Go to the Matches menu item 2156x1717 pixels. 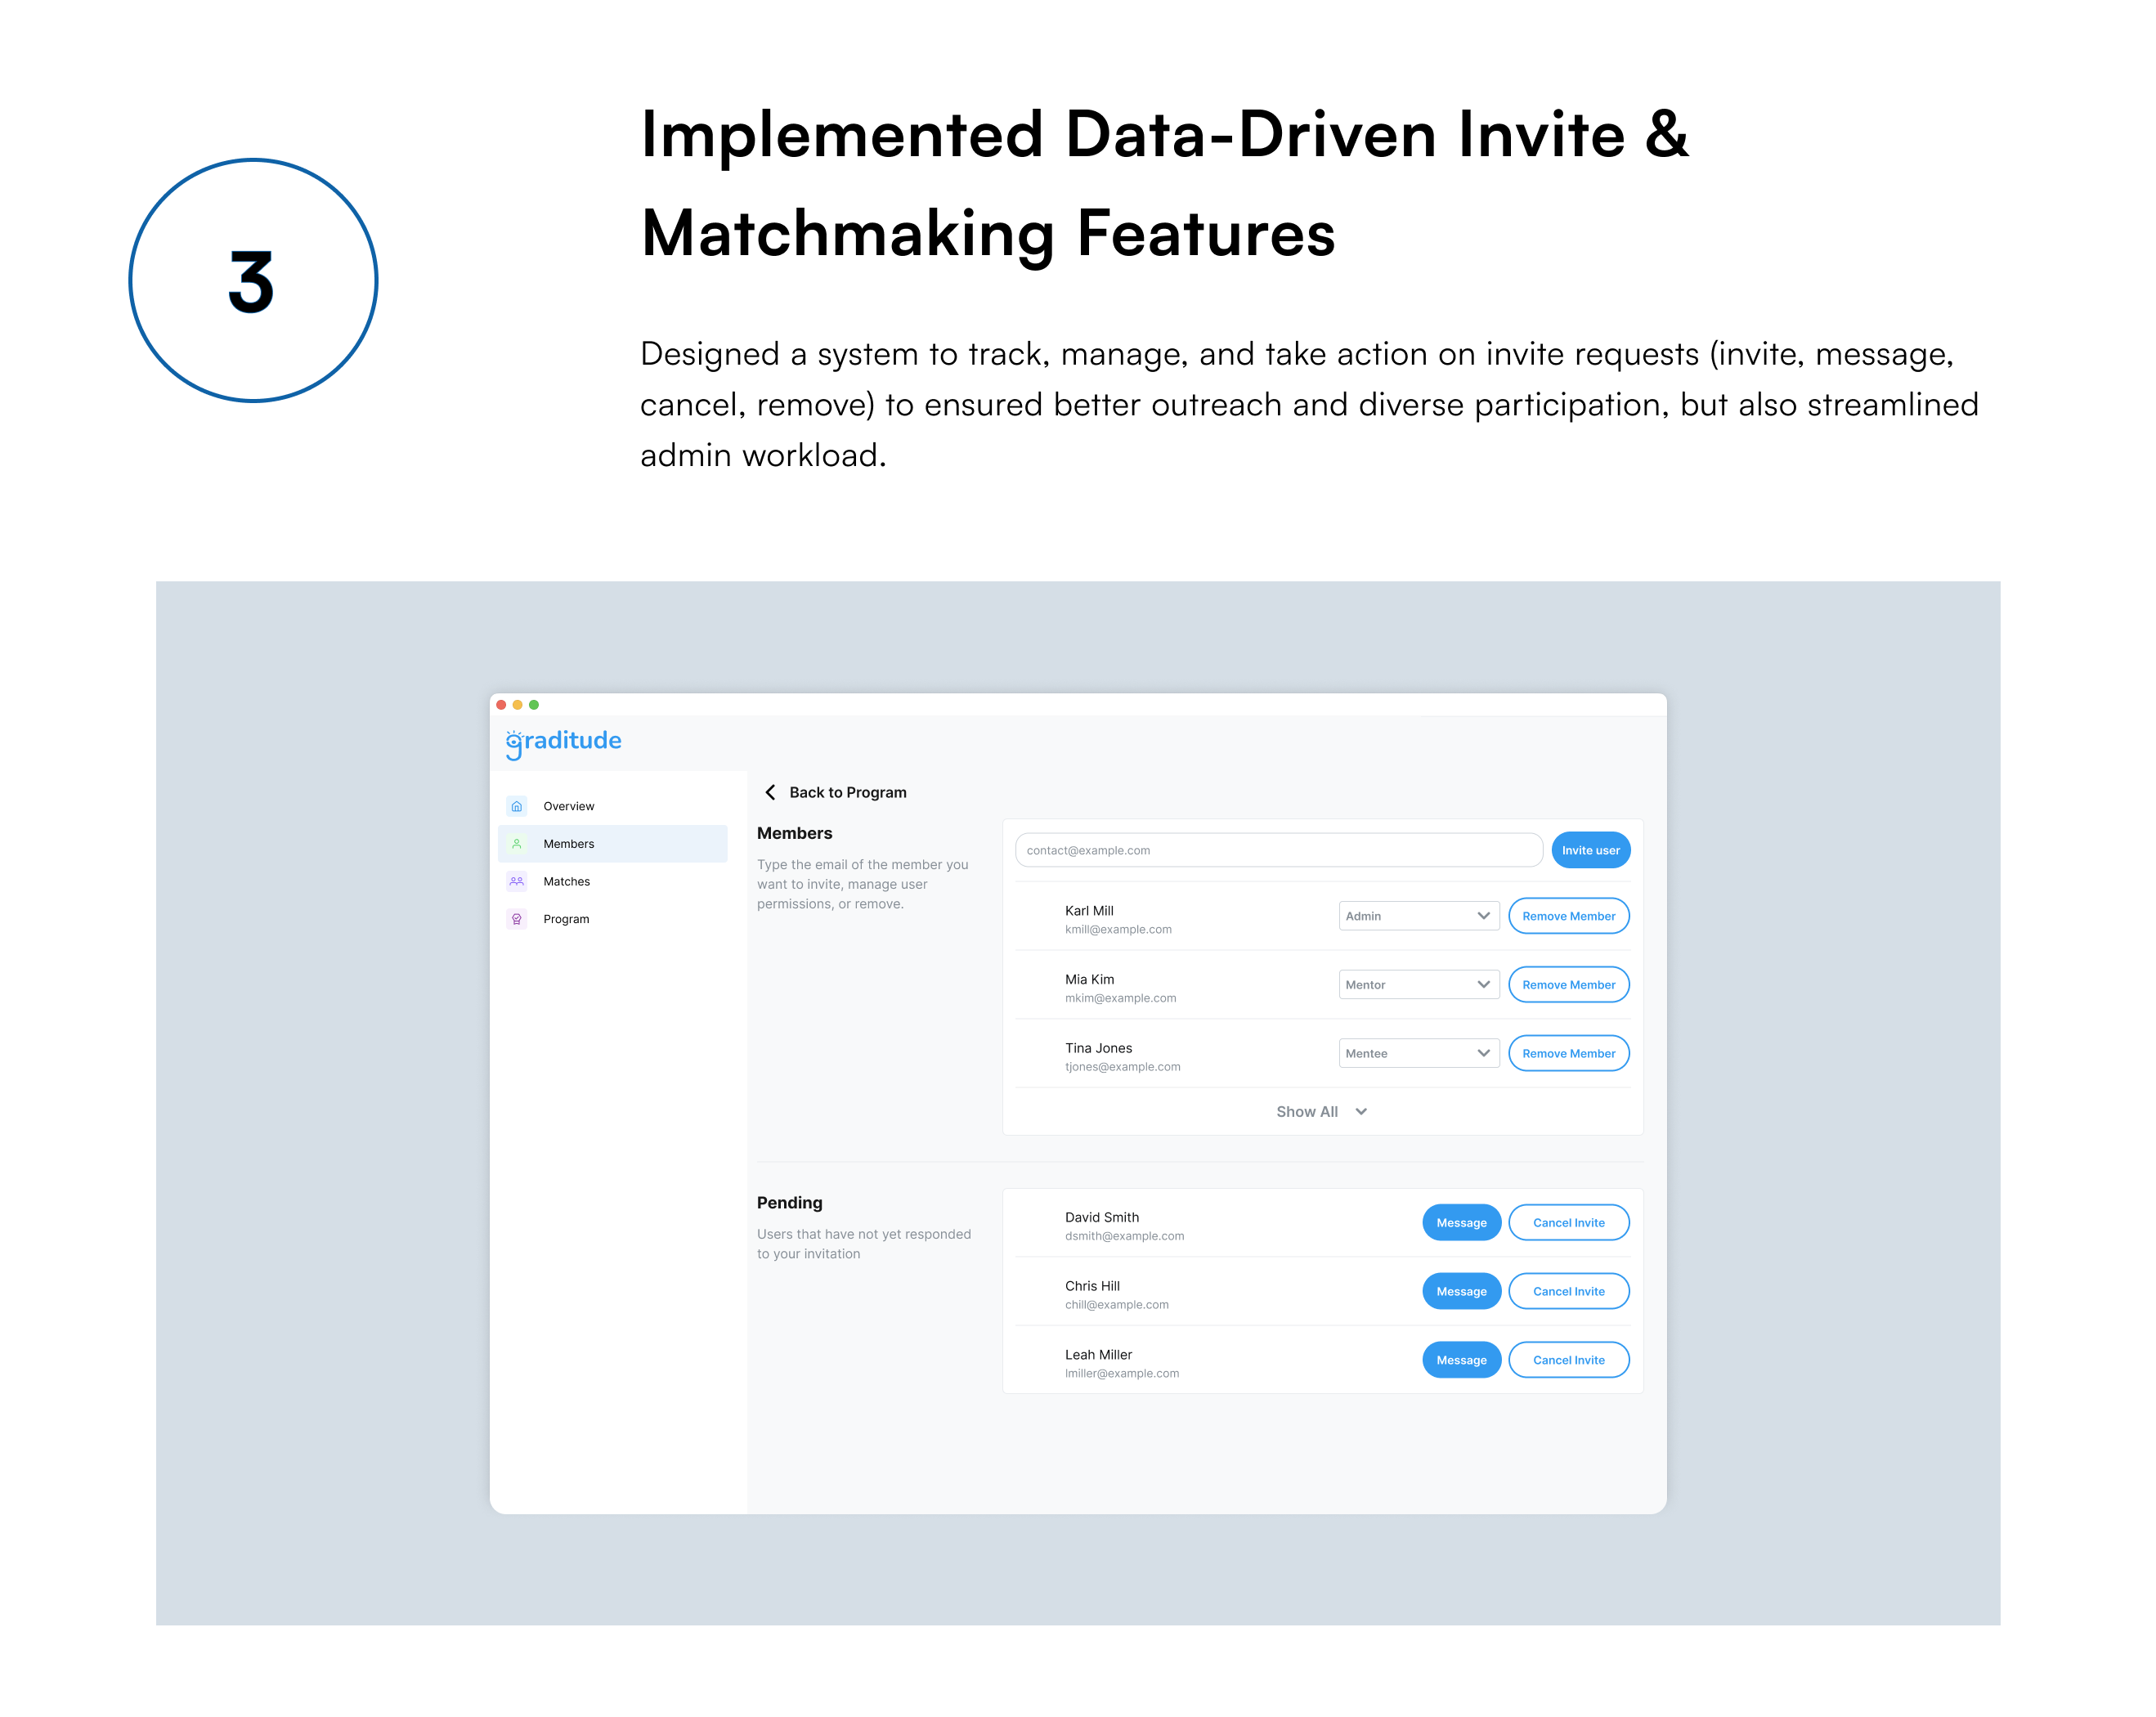566,881
